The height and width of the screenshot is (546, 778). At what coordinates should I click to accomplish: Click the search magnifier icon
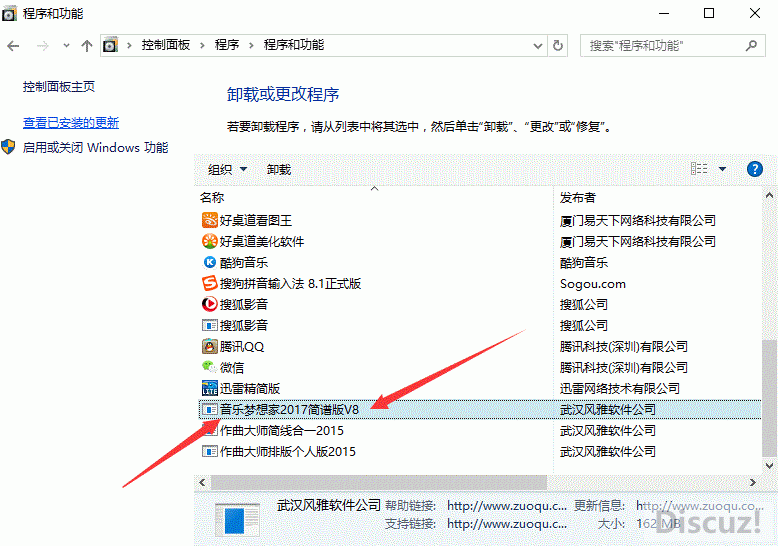point(751,46)
